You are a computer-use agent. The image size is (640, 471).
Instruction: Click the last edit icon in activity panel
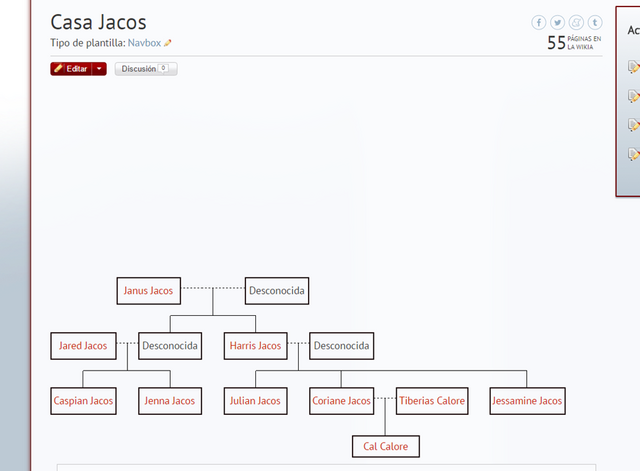click(633, 154)
